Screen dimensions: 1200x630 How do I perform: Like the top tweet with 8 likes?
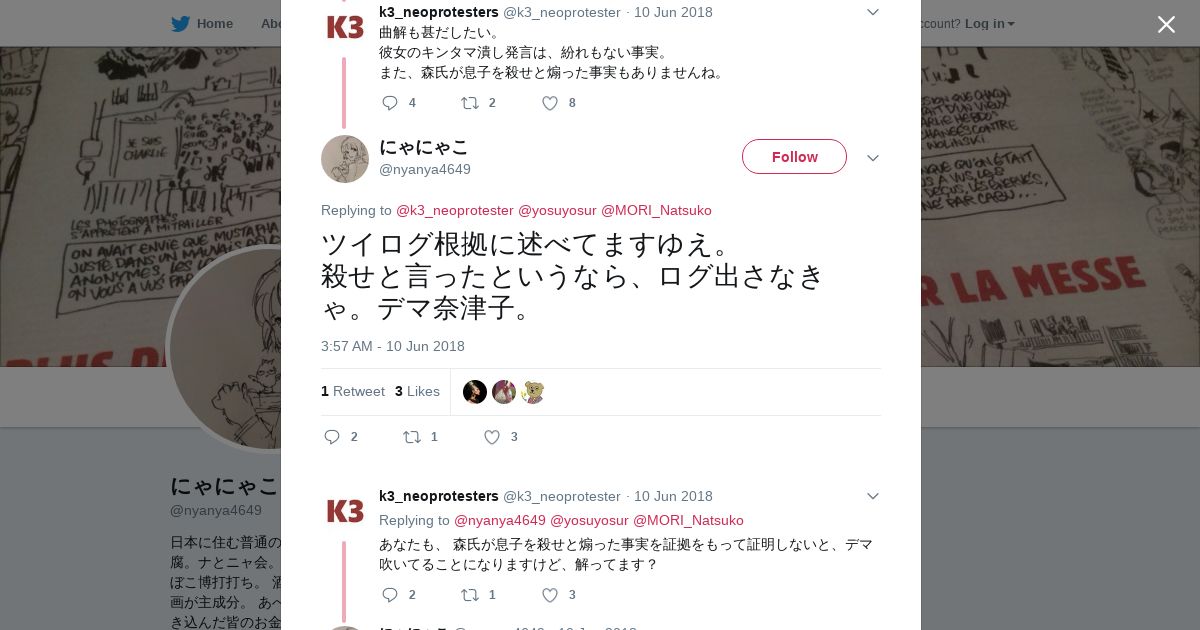coord(550,103)
